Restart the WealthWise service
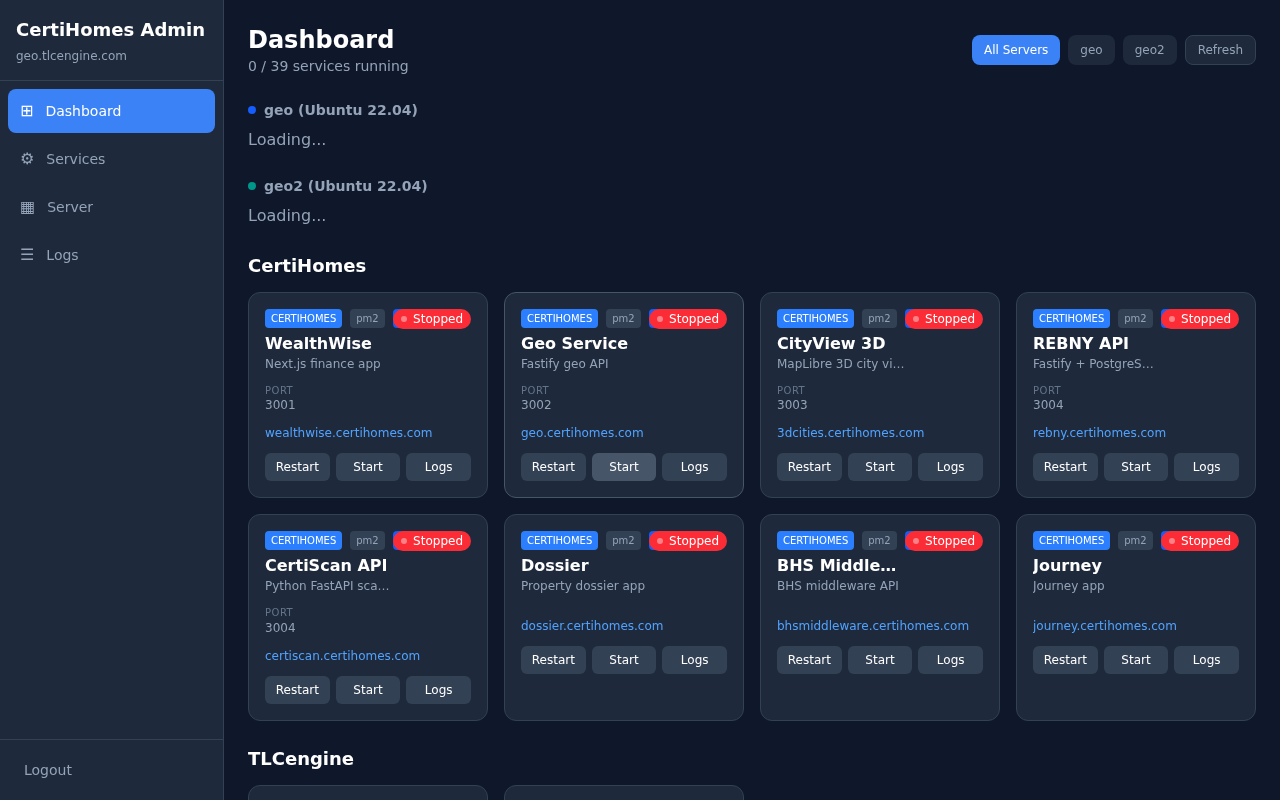Viewport: 1280px width, 800px height. tap(297, 466)
